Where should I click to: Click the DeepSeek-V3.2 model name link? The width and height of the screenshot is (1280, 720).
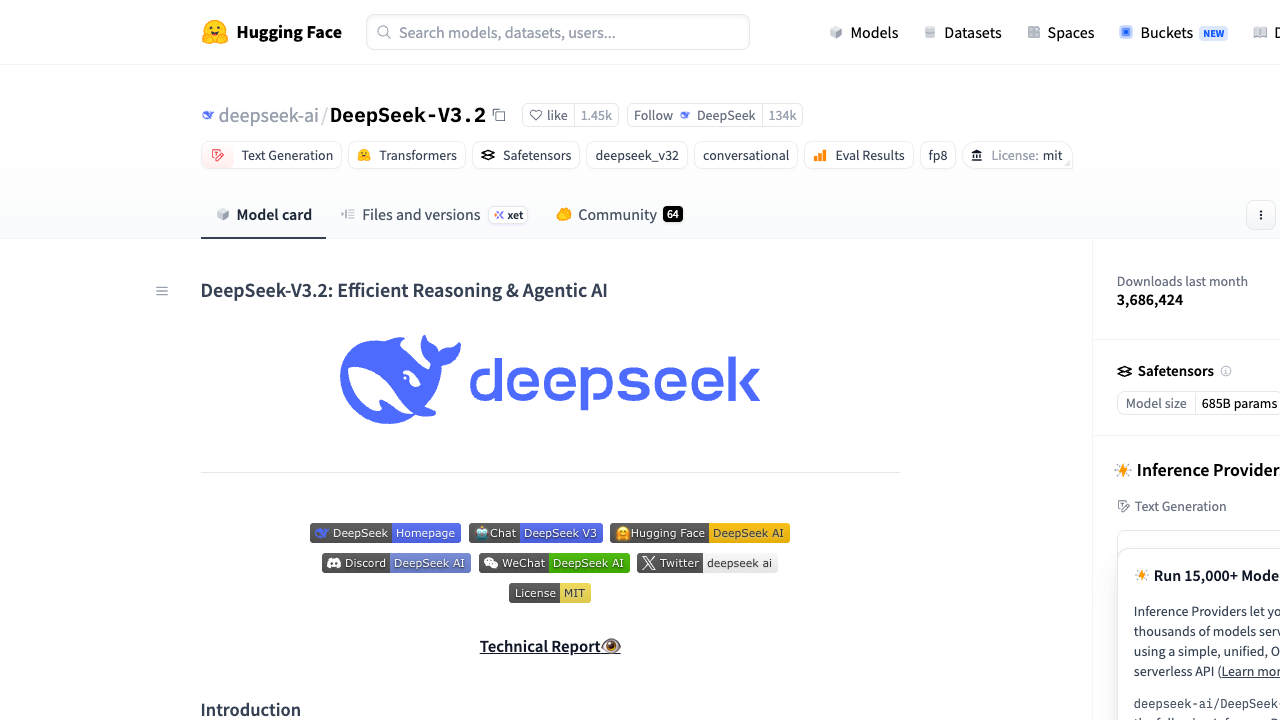pyautogui.click(x=408, y=115)
